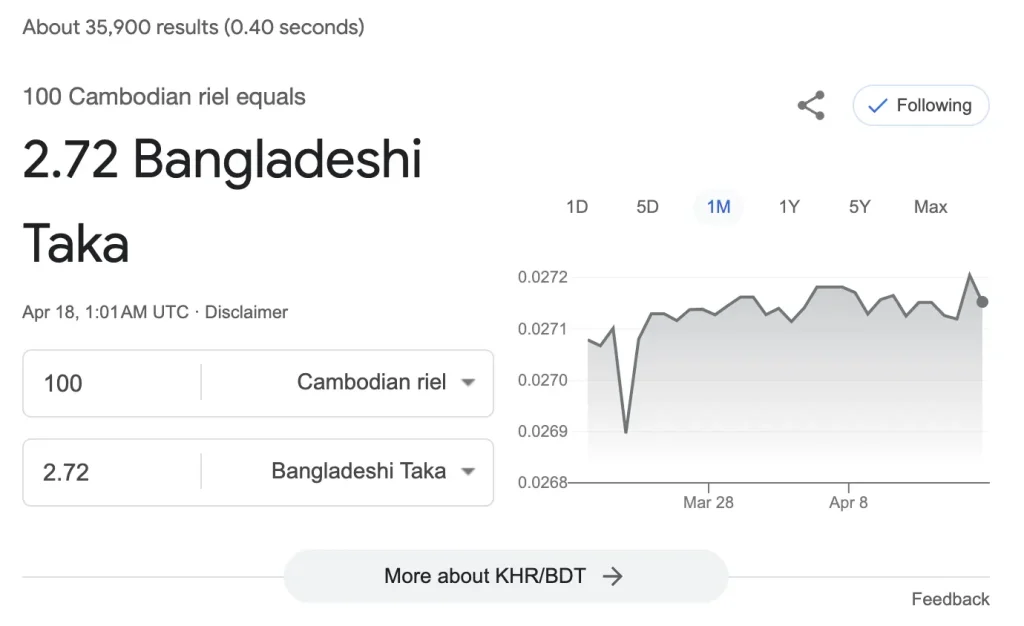Click the Bangladeshi Taka dropdown arrow
This screenshot has height=626, width=1024.
coord(468,471)
